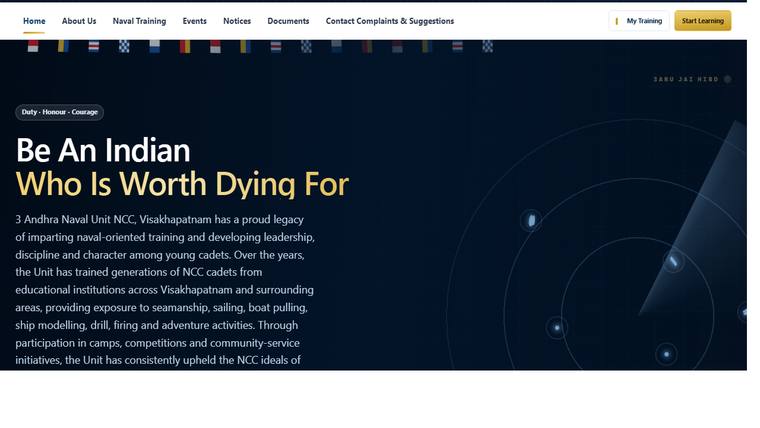Image resolution: width=760 pixels, height=428 pixels.
Task: Open the Home nav tab
Action: (x=34, y=21)
